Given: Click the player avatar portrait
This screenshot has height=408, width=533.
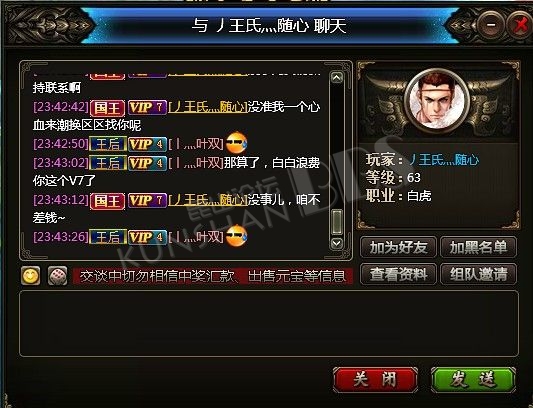Looking at the screenshot, I should (x=438, y=101).
